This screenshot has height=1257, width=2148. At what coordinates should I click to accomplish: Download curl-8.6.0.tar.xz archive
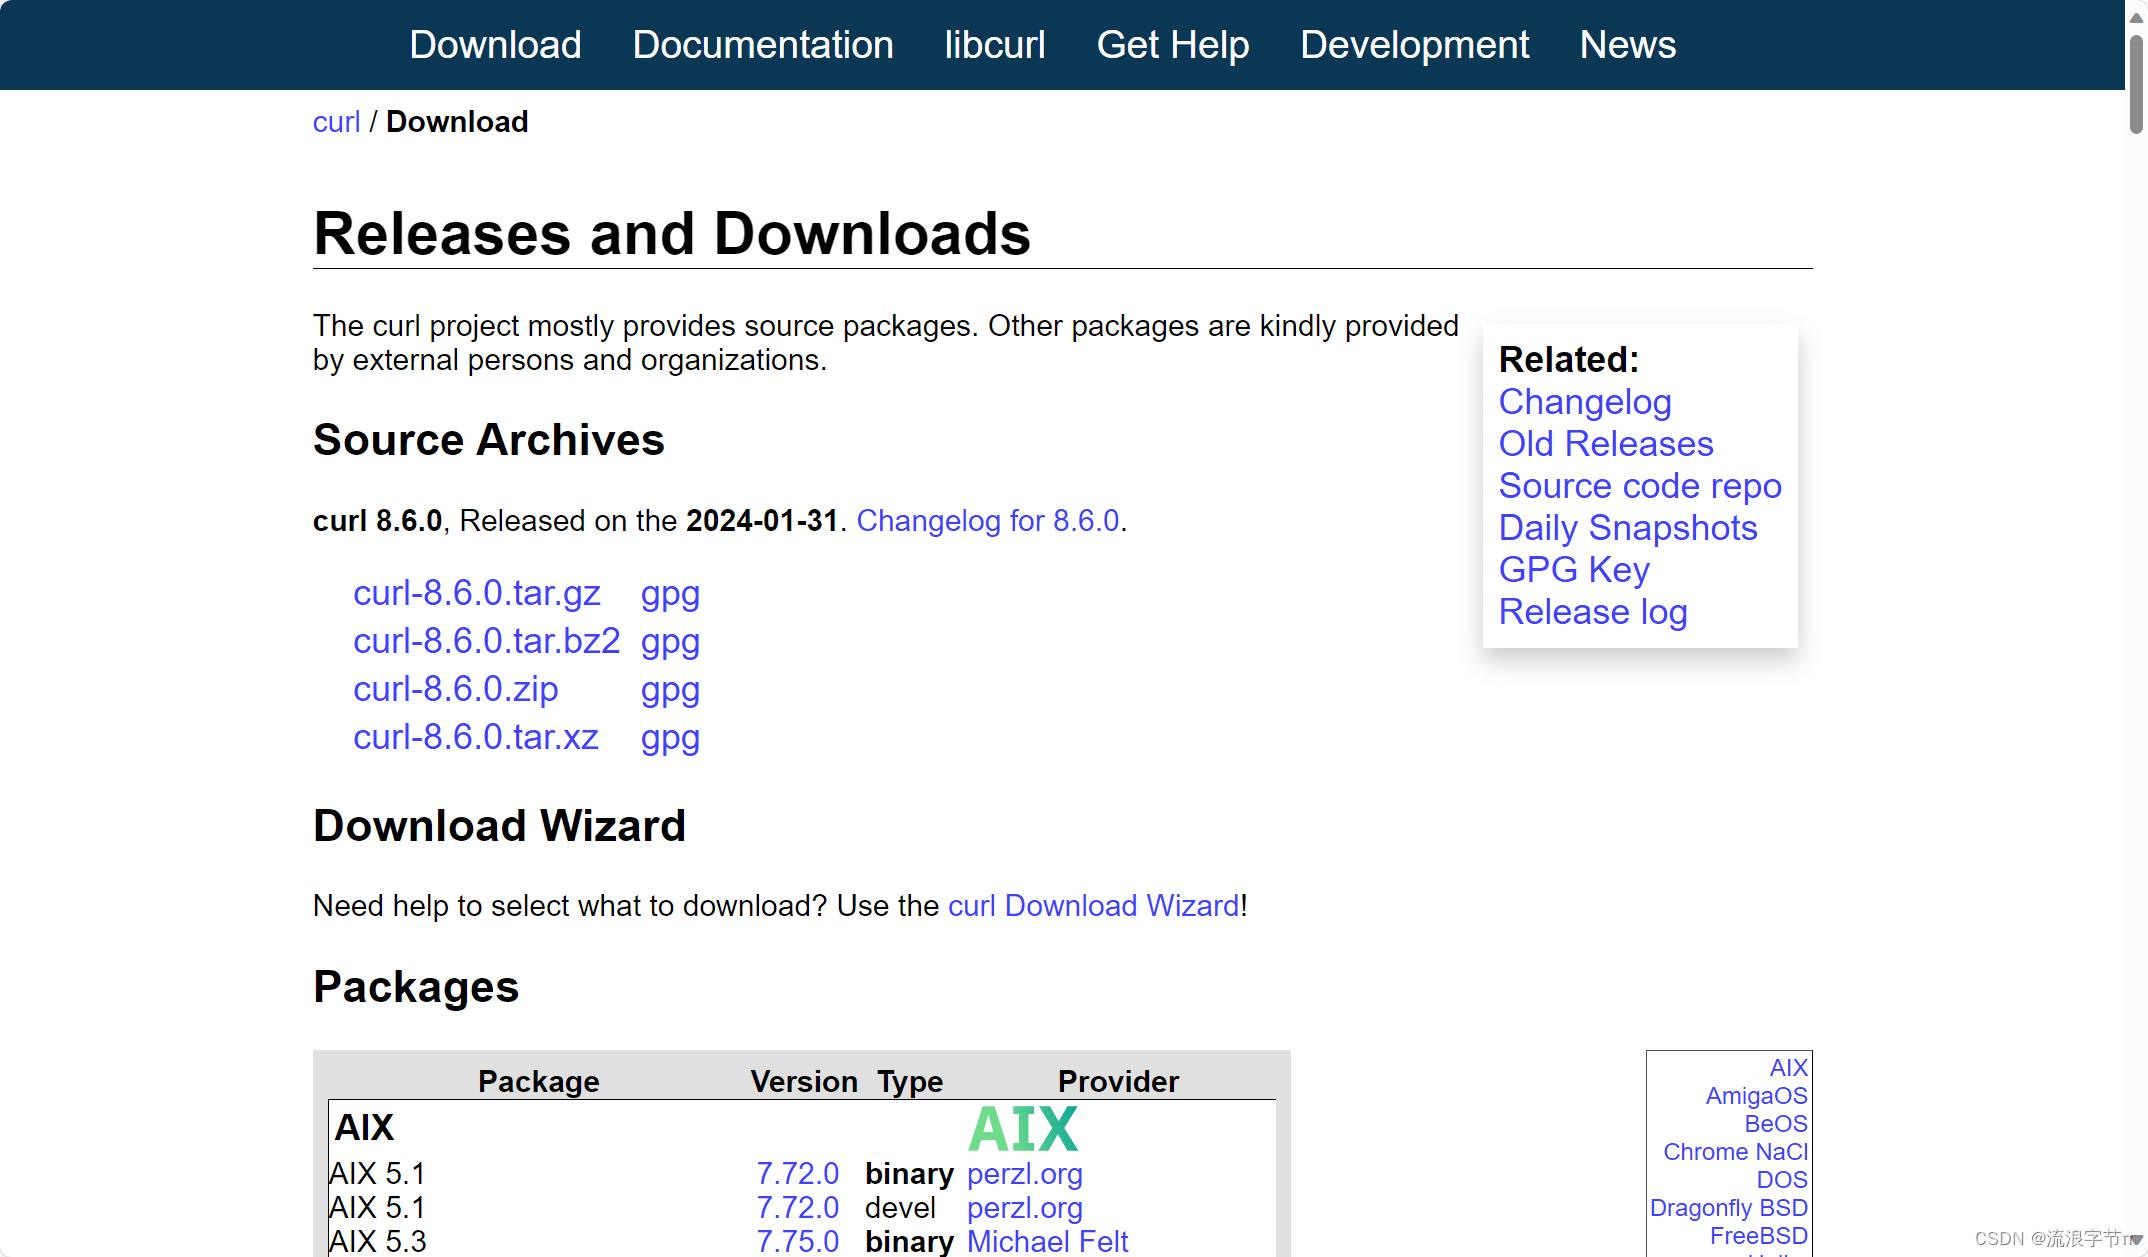click(x=475, y=737)
